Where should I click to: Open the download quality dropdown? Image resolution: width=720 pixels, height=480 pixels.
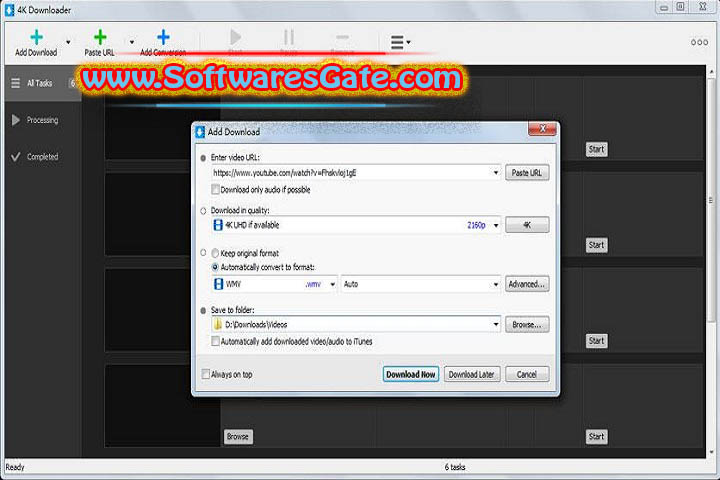tap(496, 225)
